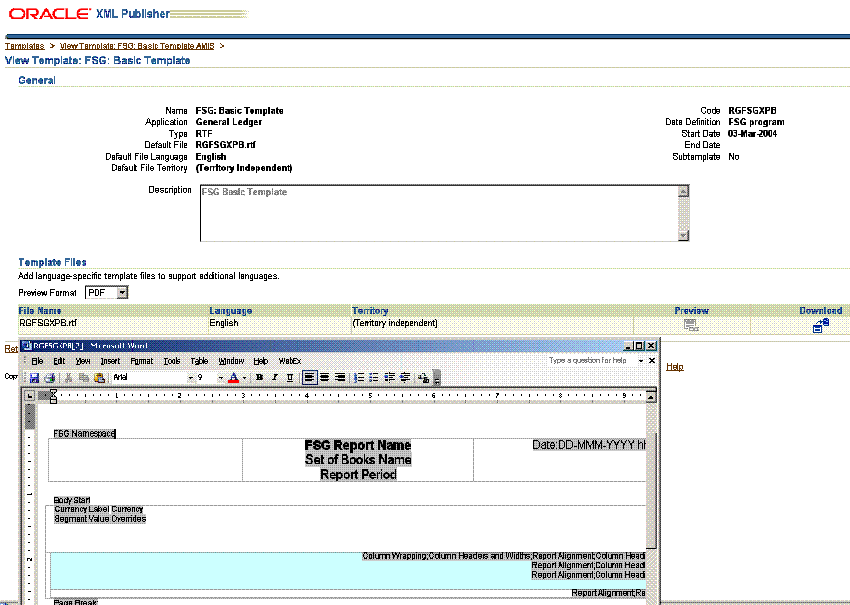This screenshot has width=850, height=605.
Task: Close the Word document with the menu bar X
Action: coord(652,361)
